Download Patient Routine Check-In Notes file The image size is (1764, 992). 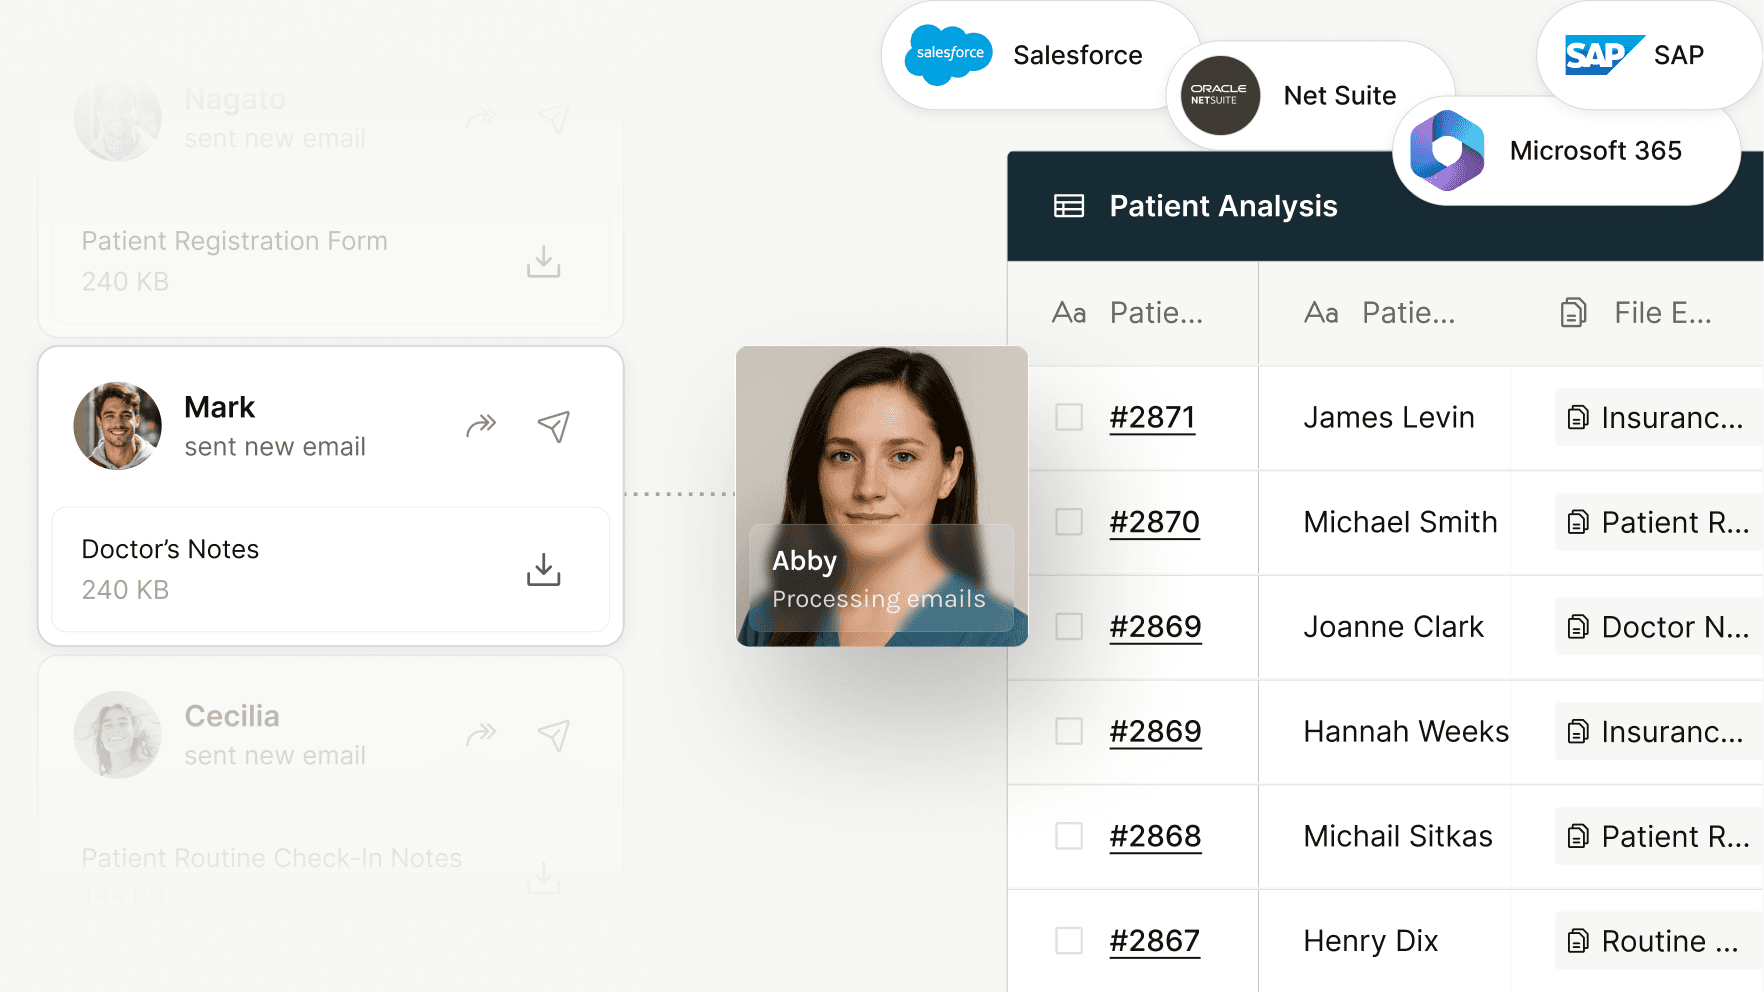(543, 877)
